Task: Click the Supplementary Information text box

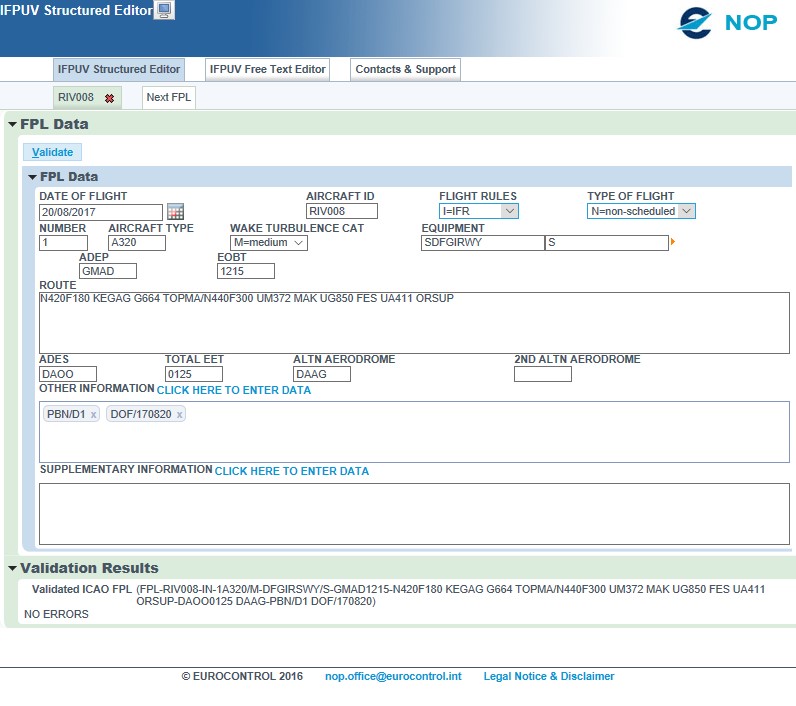Action: click(x=414, y=514)
